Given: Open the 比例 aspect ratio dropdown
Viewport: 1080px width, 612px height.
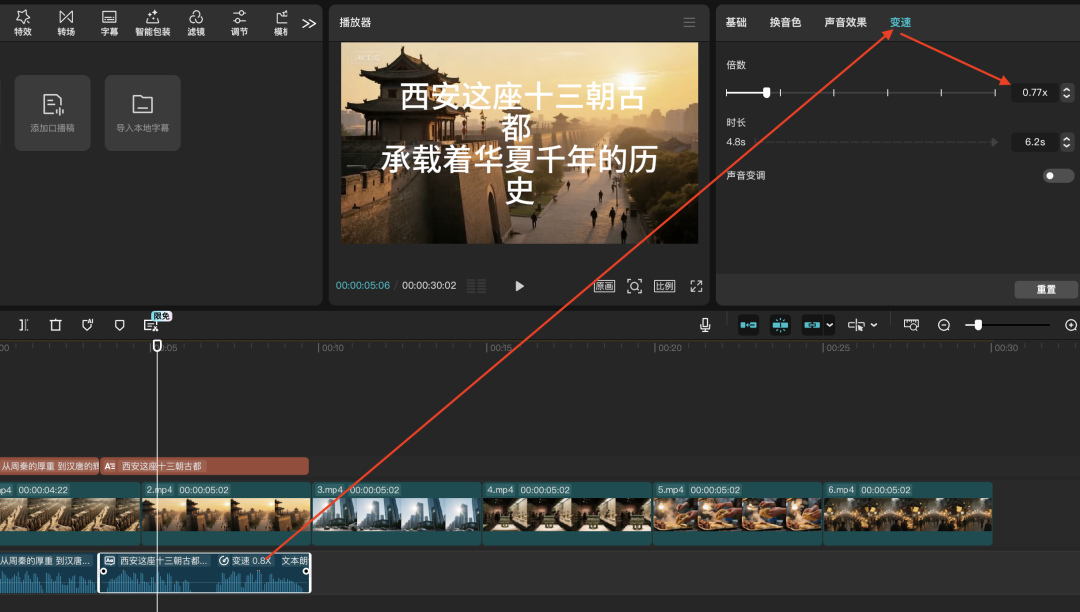Looking at the screenshot, I should click(x=664, y=285).
